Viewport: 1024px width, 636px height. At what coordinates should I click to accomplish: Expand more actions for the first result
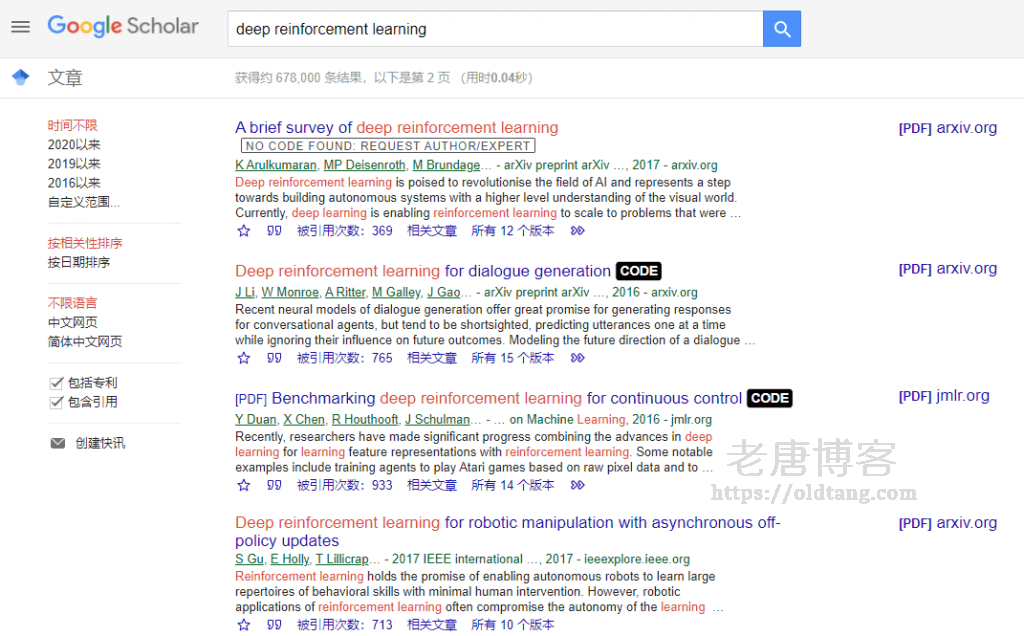pyautogui.click(x=577, y=230)
